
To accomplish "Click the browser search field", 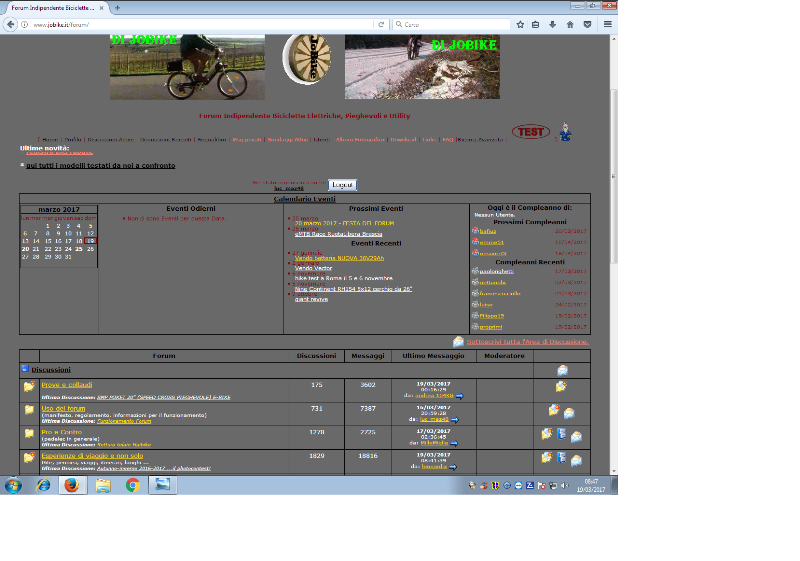I will click(452, 24).
